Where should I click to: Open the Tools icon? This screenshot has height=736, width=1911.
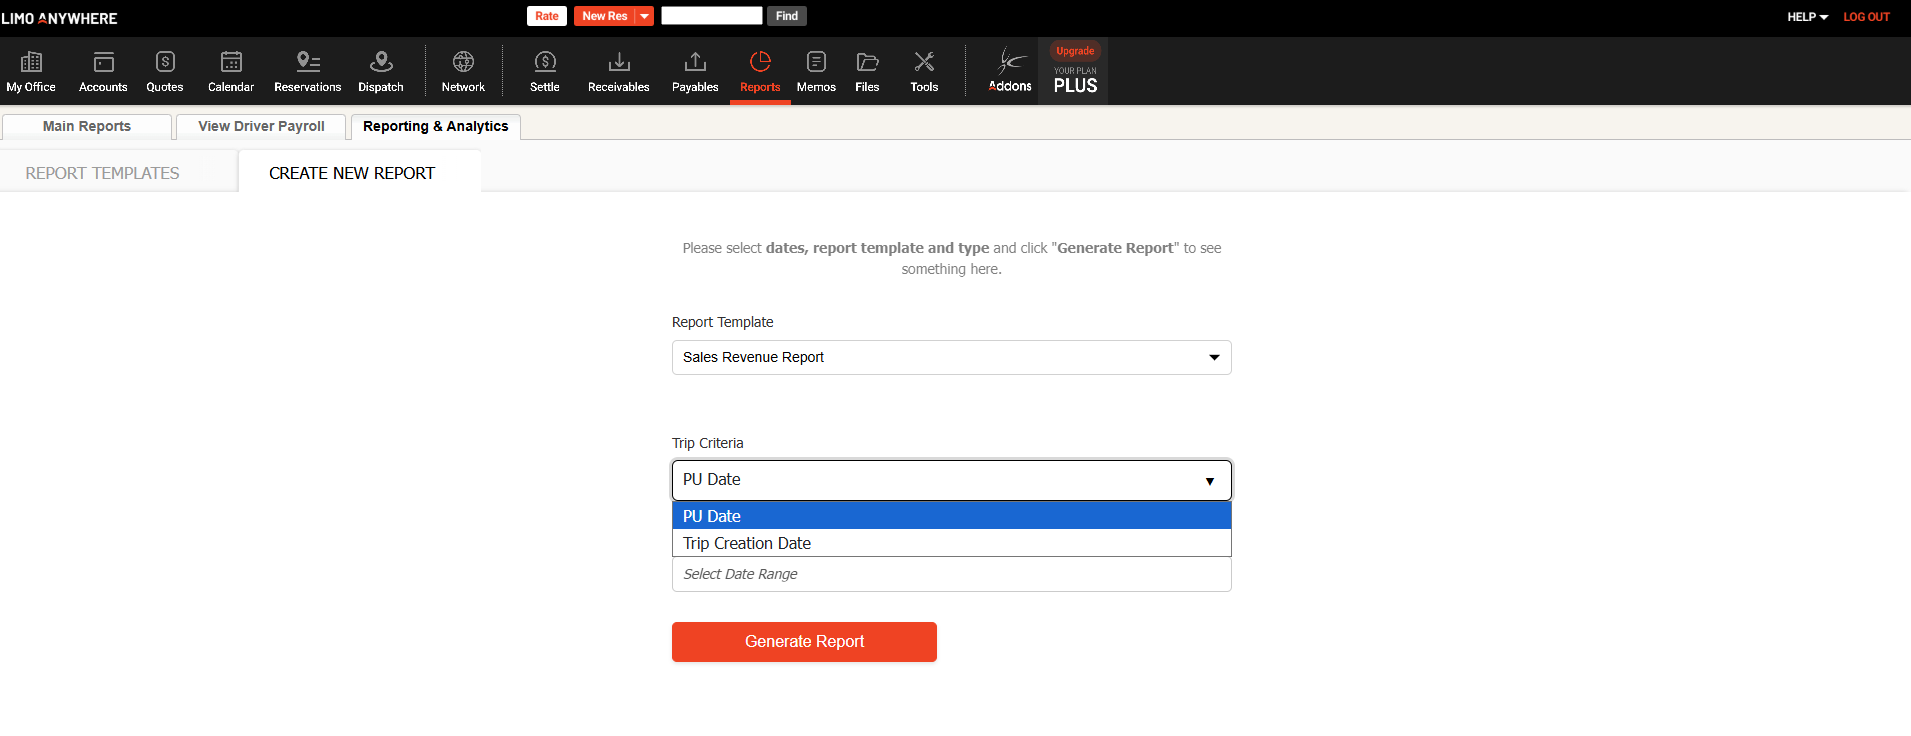924,63
